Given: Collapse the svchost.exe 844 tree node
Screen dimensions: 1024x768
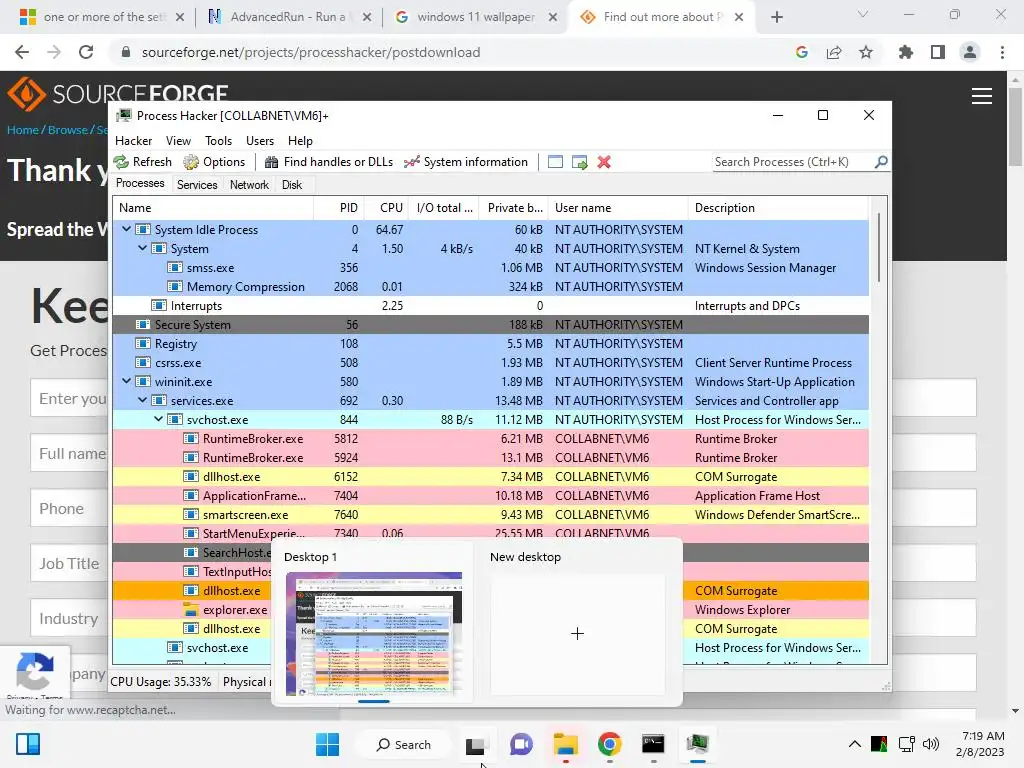Looking at the screenshot, I should (158, 419).
